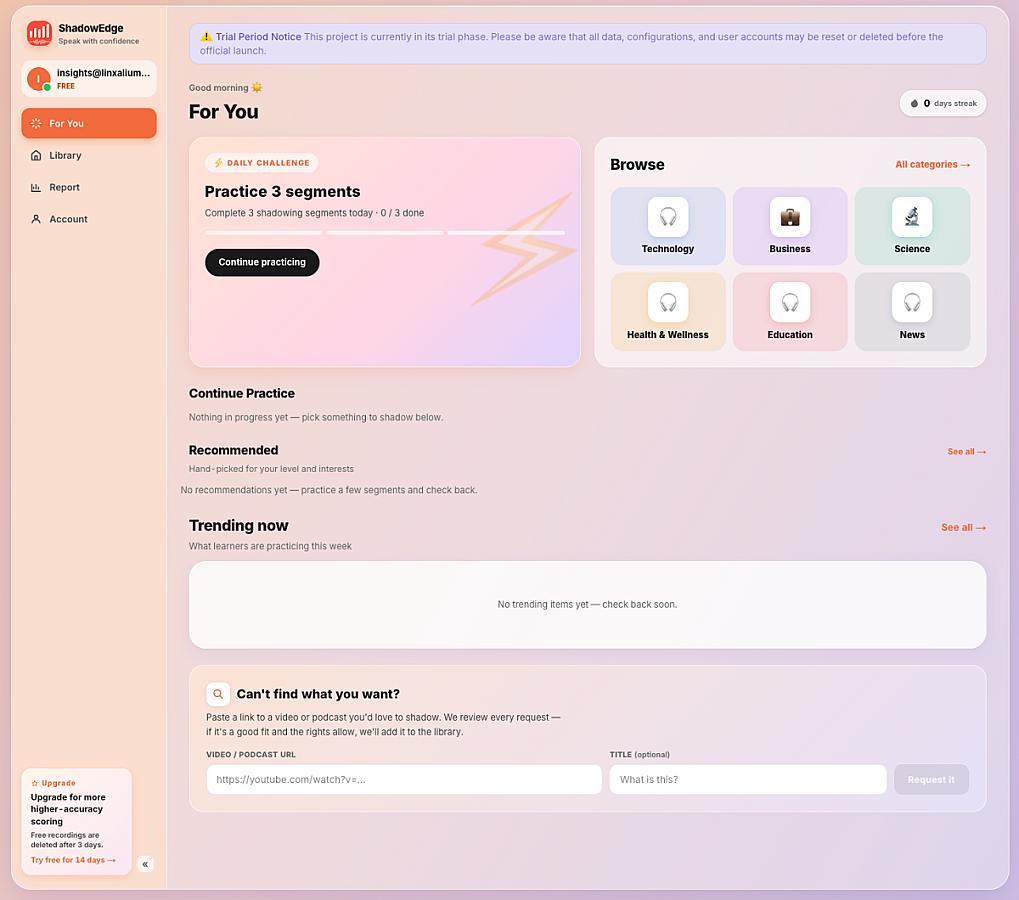Click the FREE plan label
Image resolution: width=1019 pixels, height=900 pixels.
coord(66,86)
